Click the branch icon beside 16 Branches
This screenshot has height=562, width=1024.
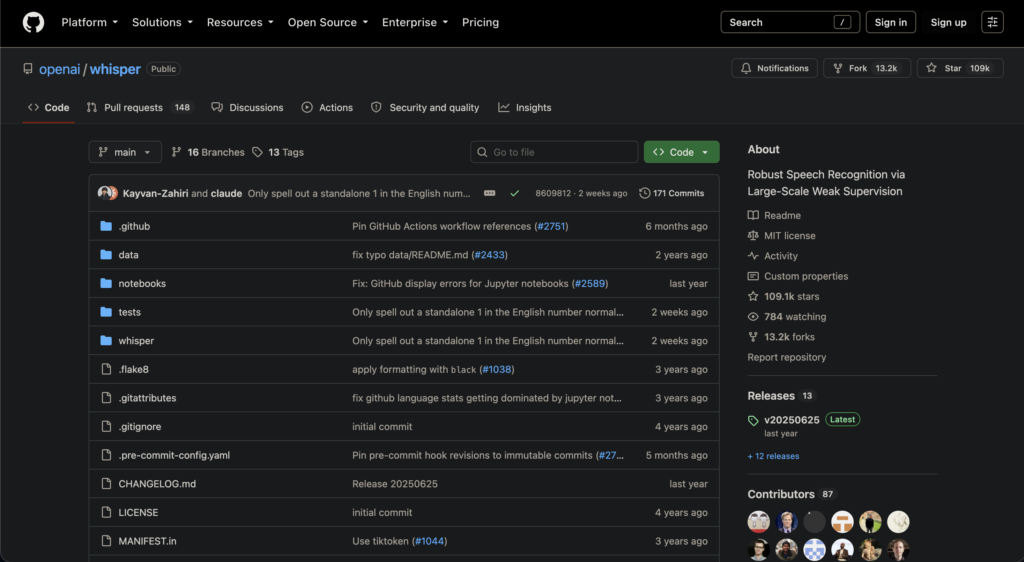point(176,152)
